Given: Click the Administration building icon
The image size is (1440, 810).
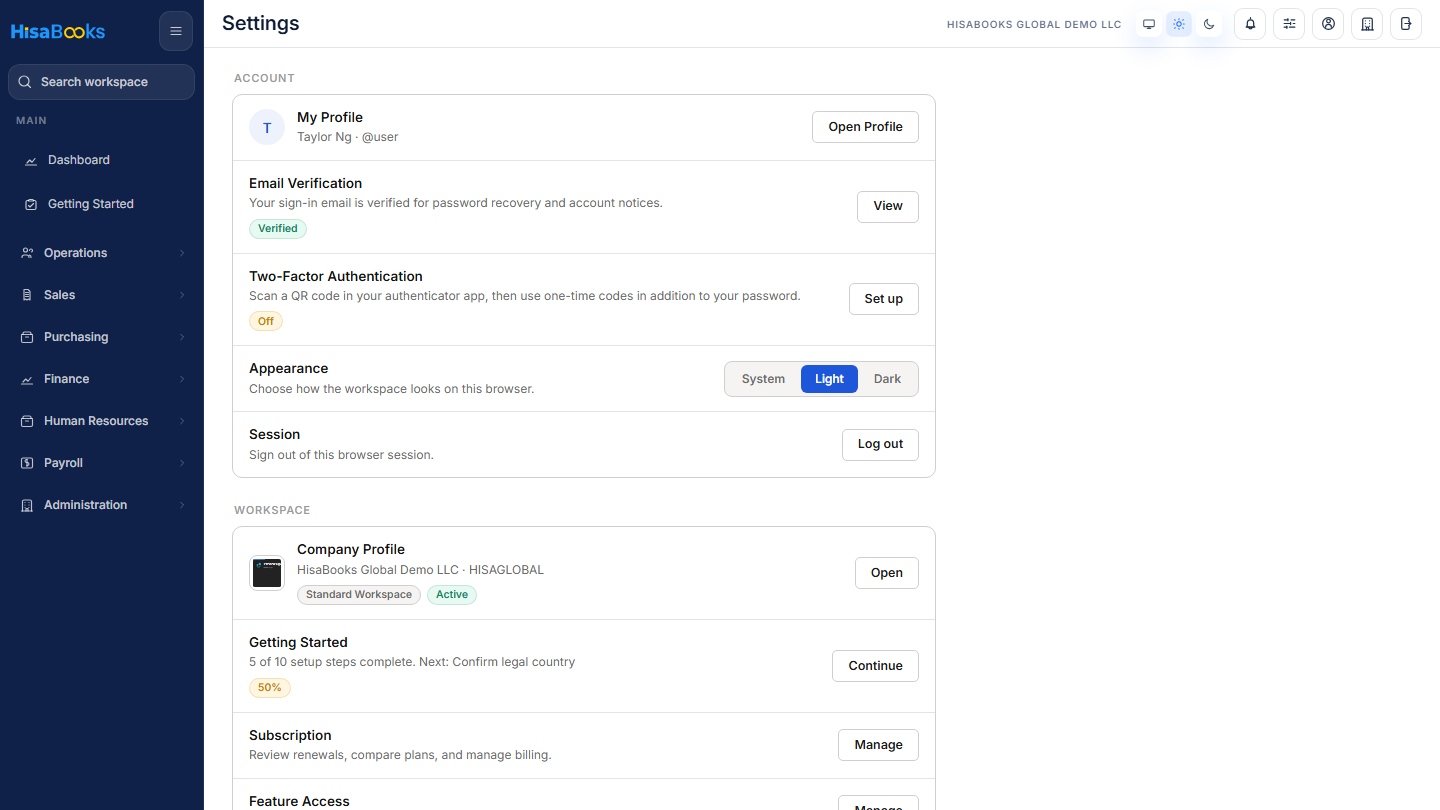Looking at the screenshot, I should (x=27, y=505).
